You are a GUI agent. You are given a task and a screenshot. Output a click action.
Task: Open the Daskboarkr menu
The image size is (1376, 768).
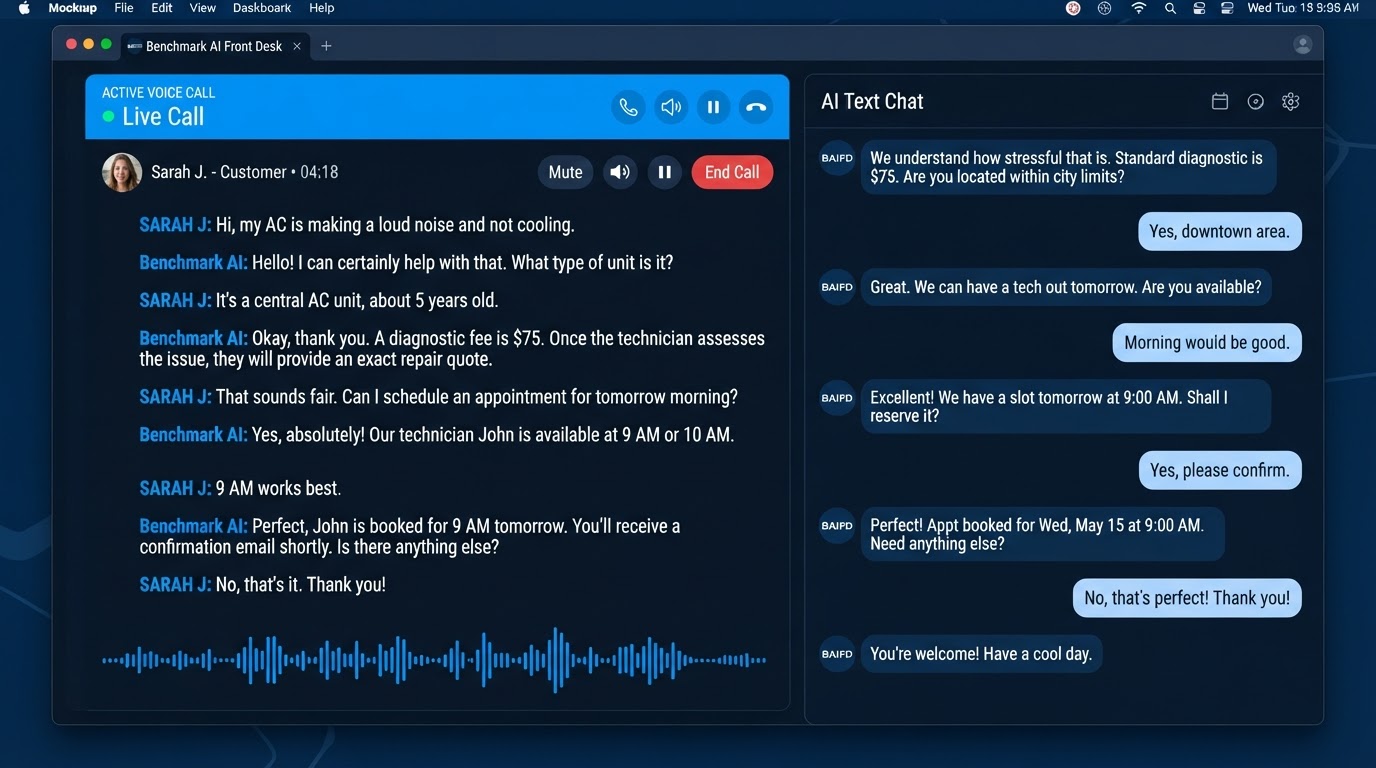point(262,8)
